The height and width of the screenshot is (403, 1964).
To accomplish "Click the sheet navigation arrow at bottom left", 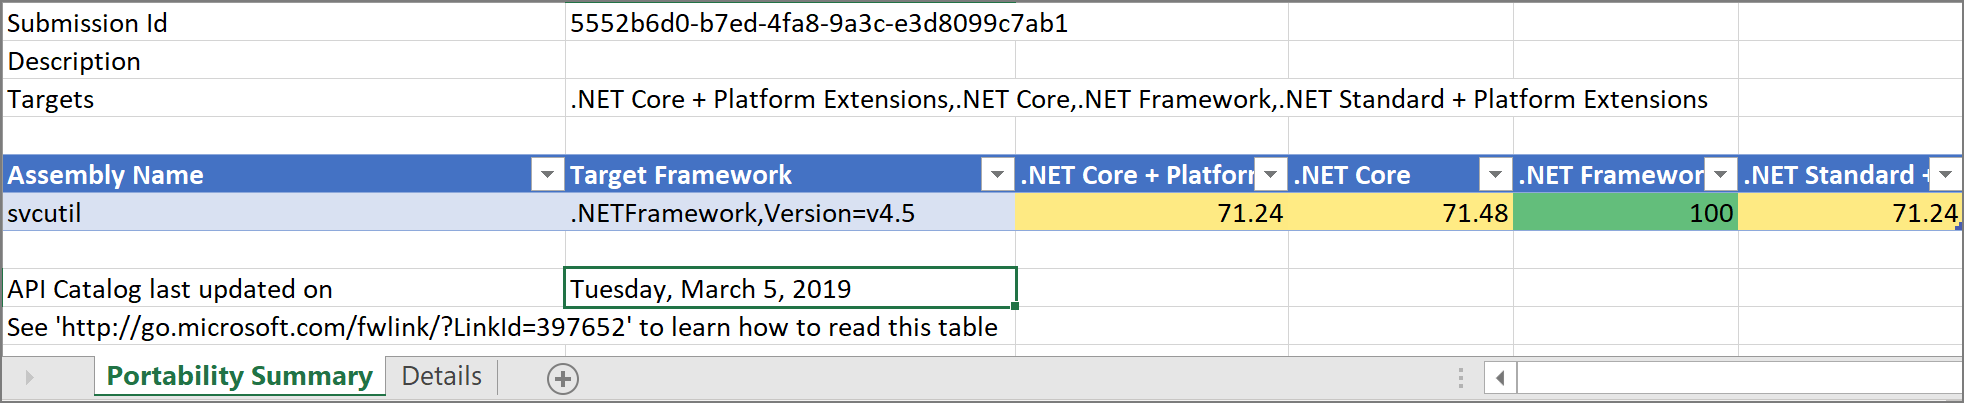I will [x=29, y=378].
